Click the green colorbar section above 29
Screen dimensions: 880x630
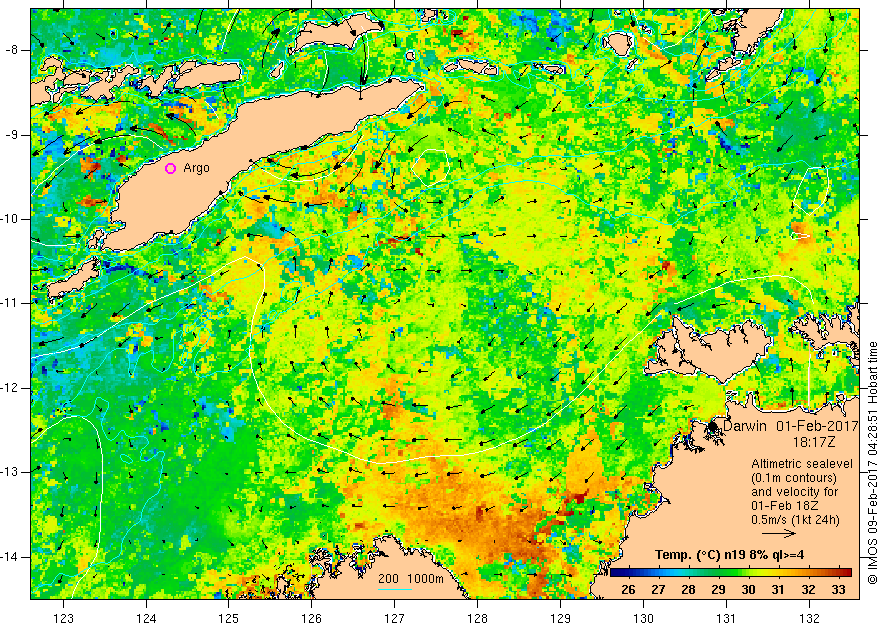pos(718,573)
